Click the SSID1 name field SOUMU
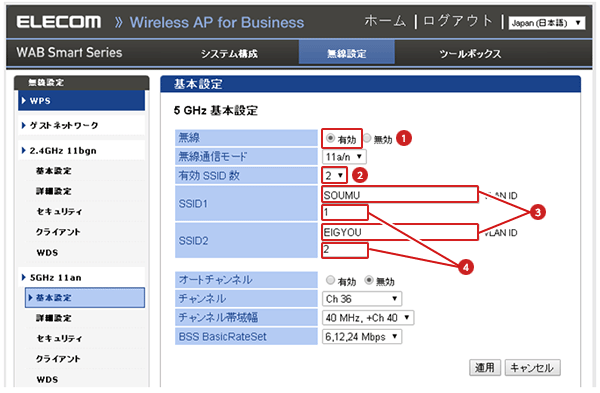600x393 pixels. (400, 195)
